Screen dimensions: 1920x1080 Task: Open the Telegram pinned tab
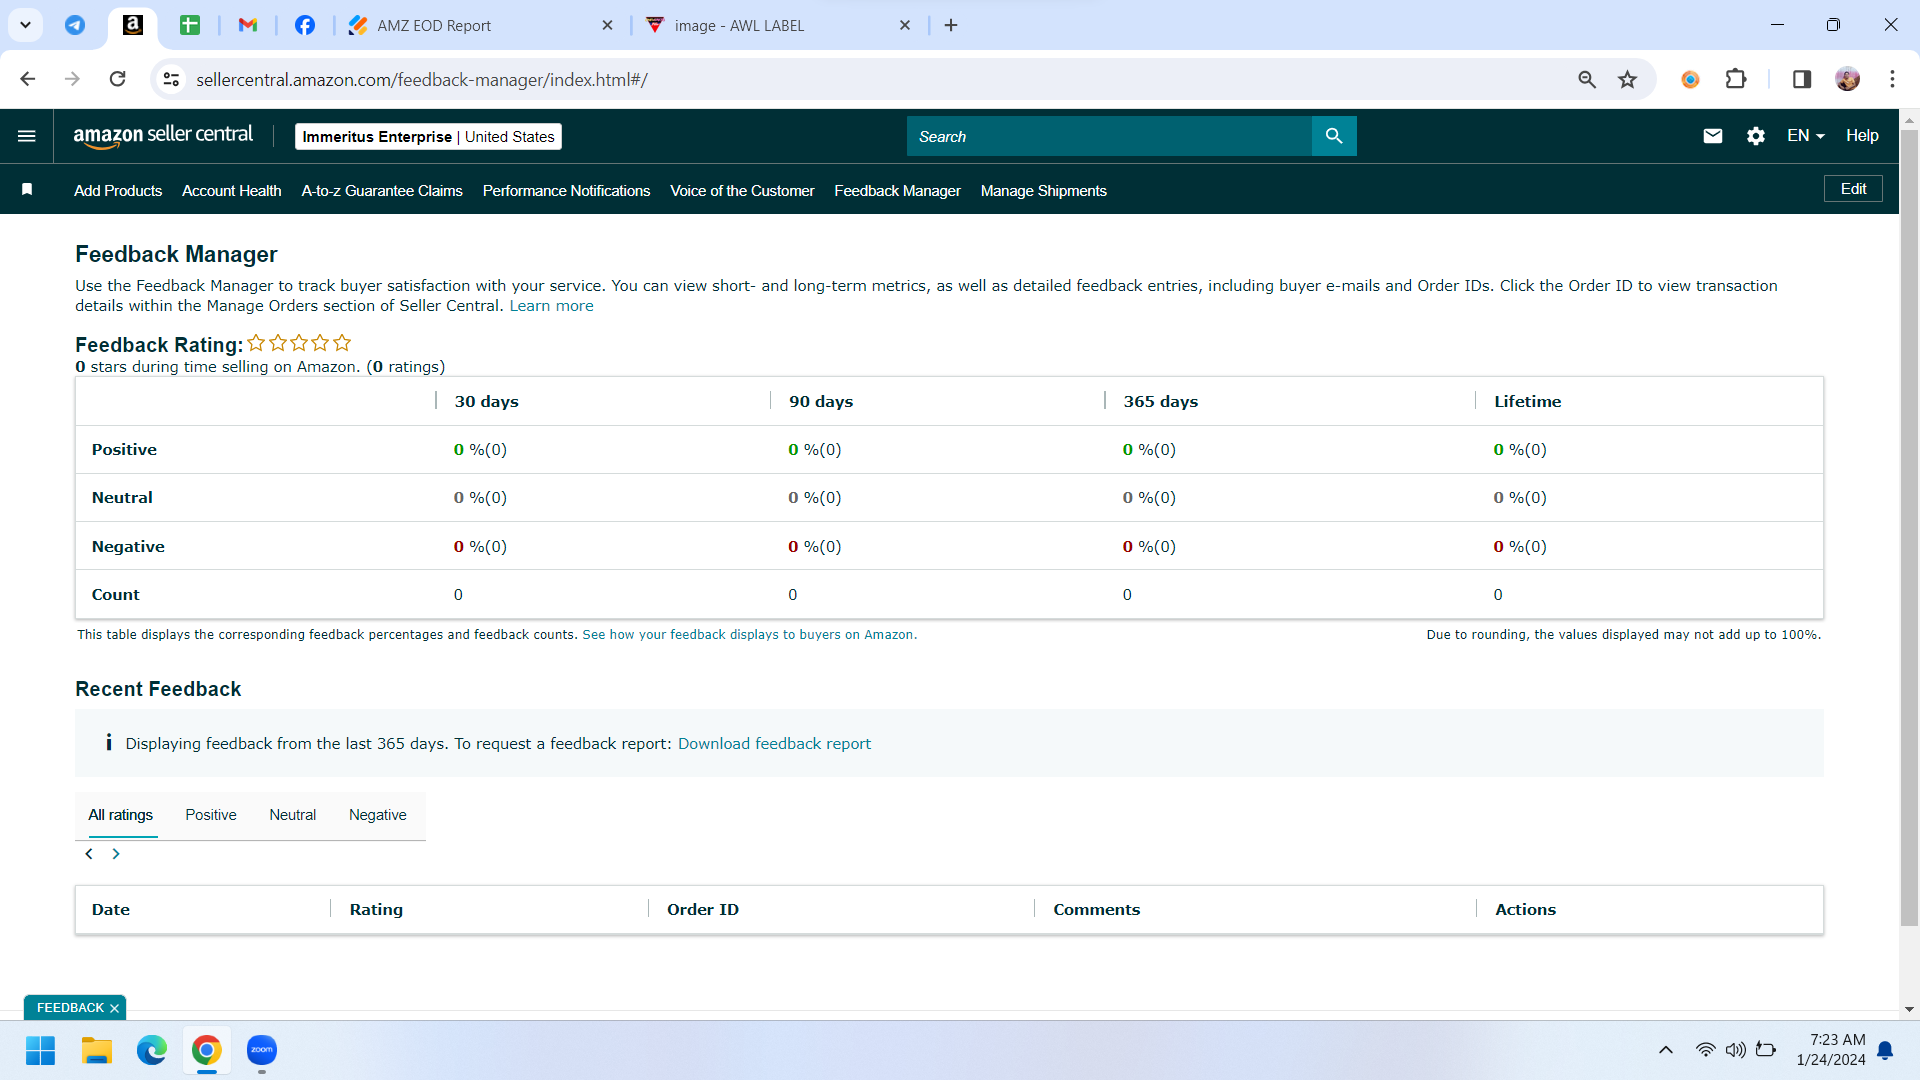(75, 25)
